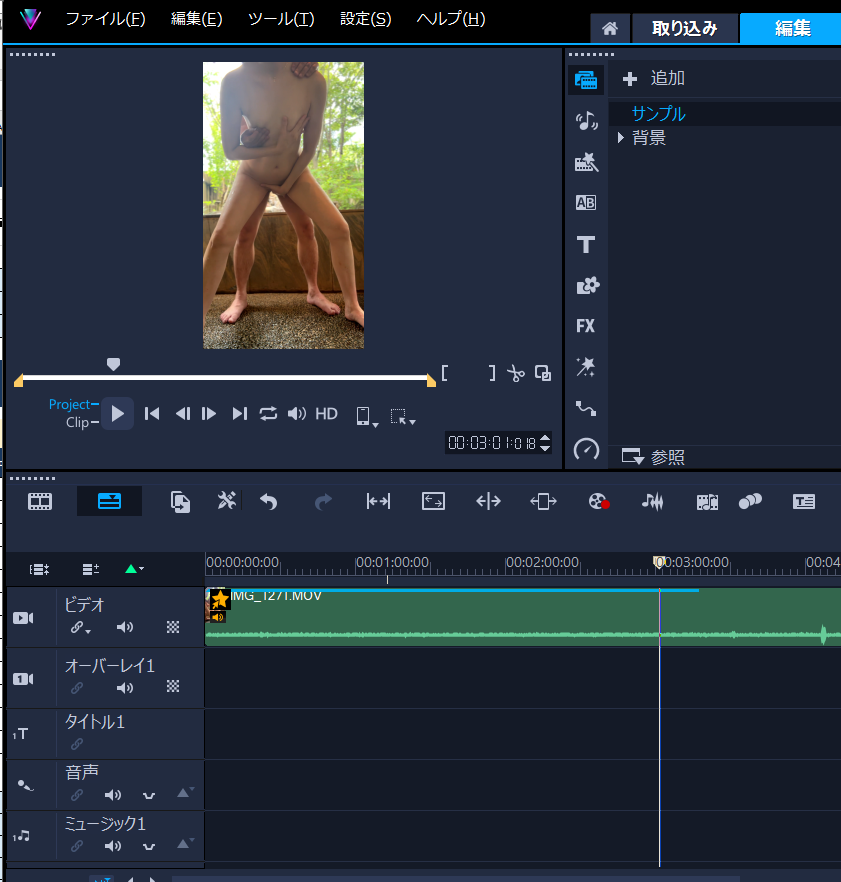Select the サンプル folder

click(x=658, y=114)
